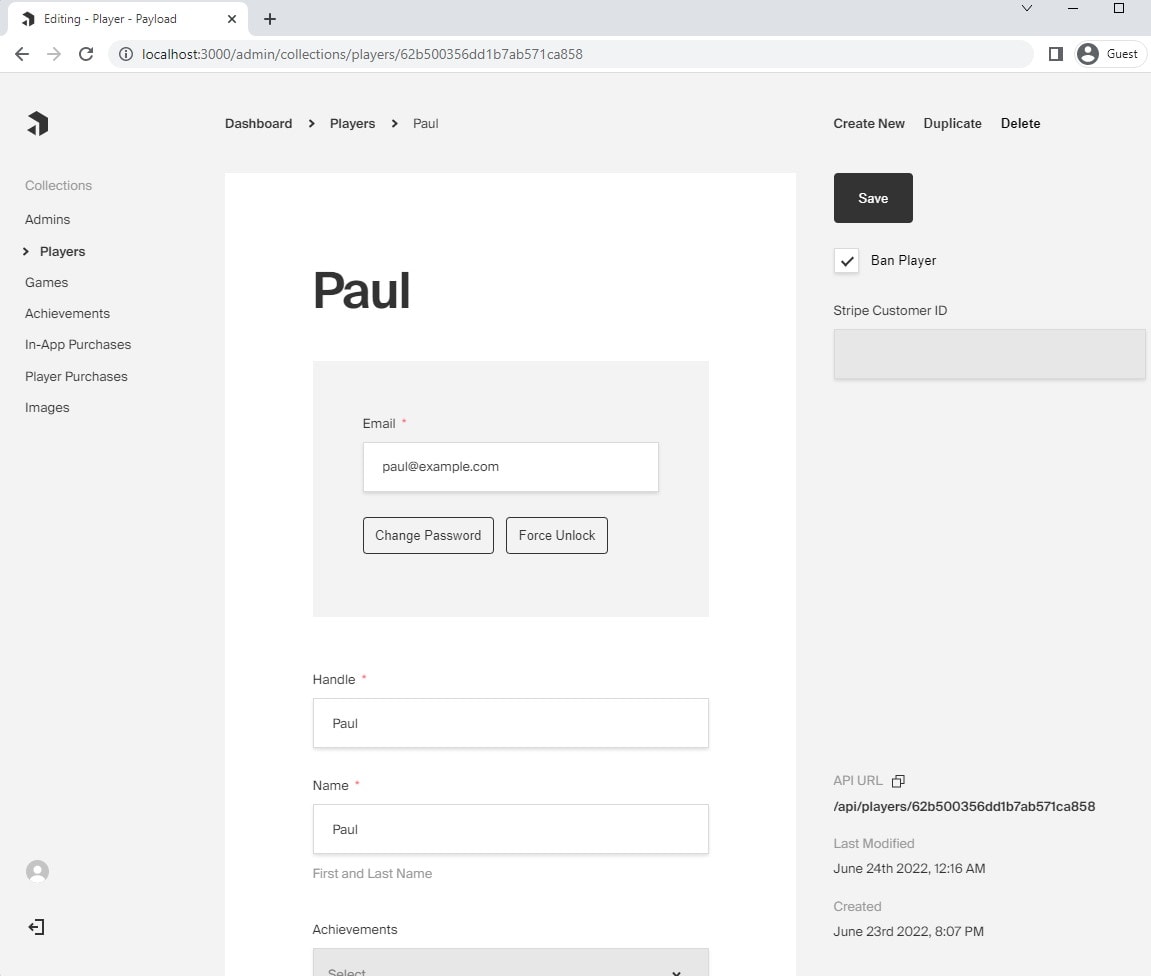Screen dimensions: 1151x976
Task: Click the Delete link
Action: (1020, 123)
